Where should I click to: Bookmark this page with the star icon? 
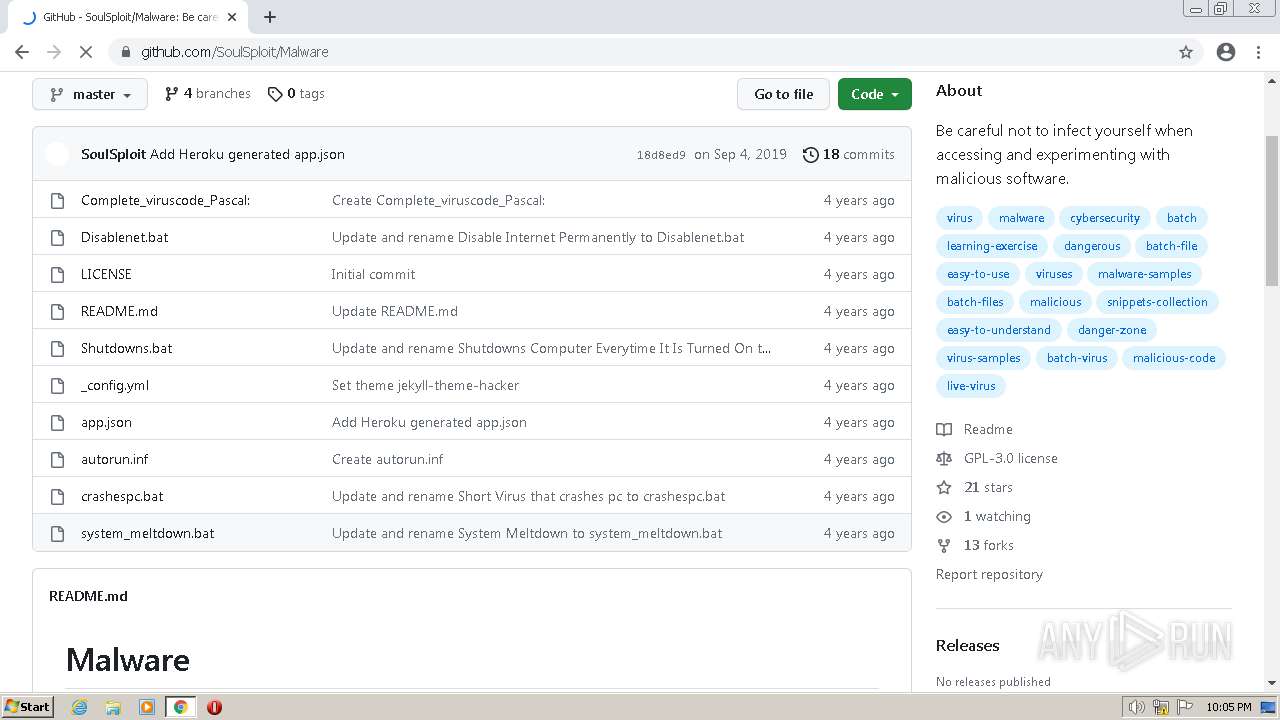(x=1186, y=52)
